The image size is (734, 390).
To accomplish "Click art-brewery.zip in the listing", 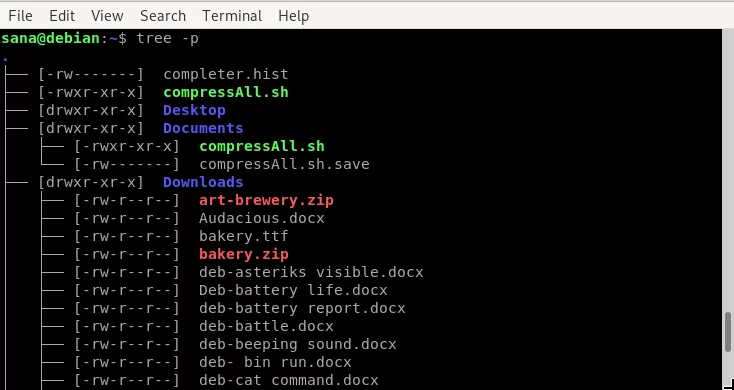I will pyautogui.click(x=266, y=200).
